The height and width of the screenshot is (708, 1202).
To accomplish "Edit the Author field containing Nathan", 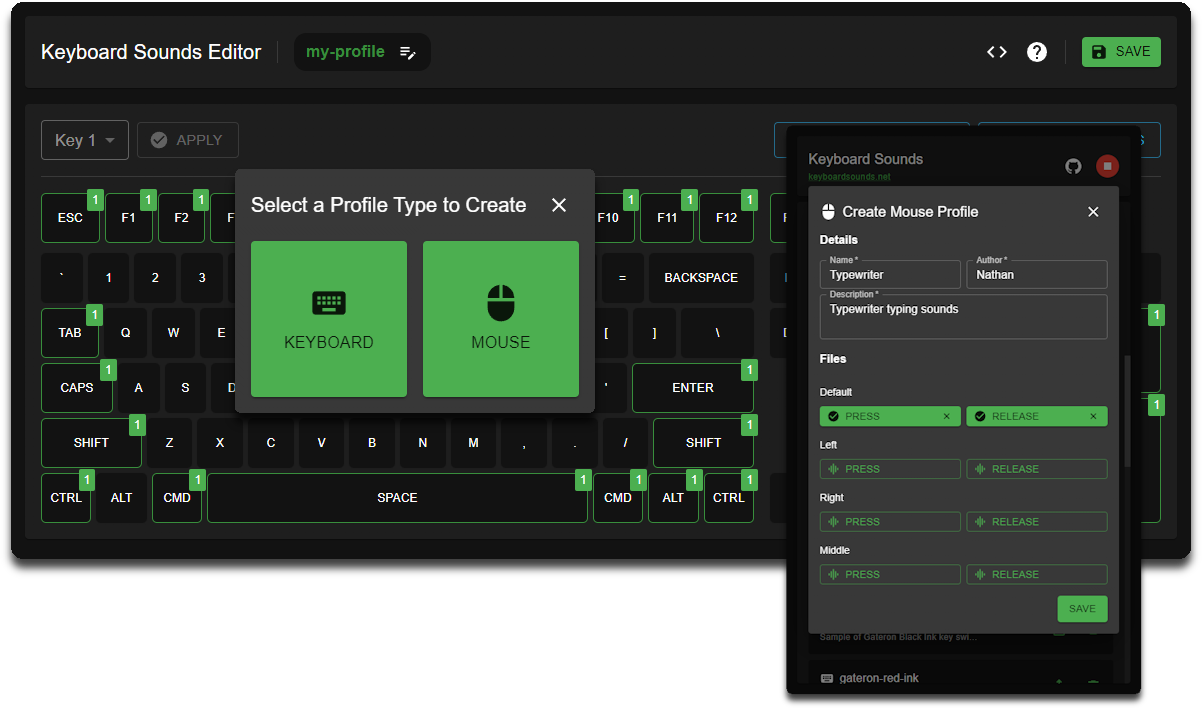I will [1037, 274].
